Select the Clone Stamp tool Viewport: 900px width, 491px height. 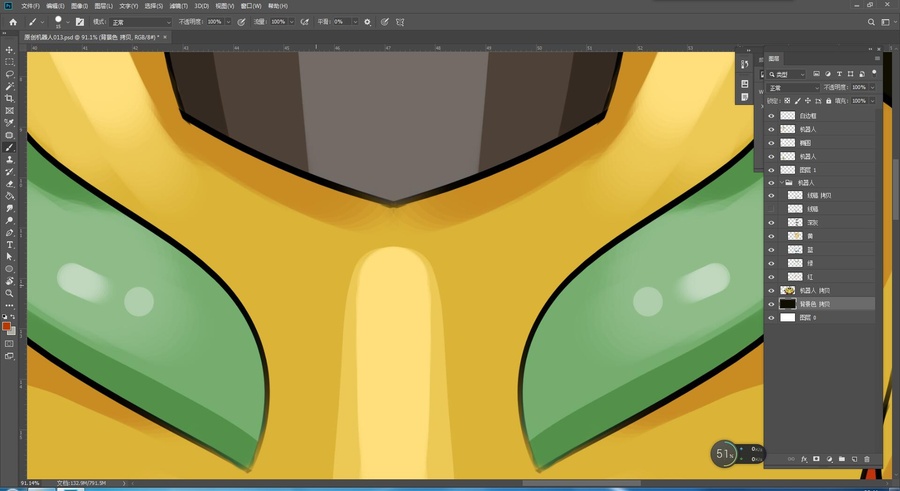pos(9,160)
